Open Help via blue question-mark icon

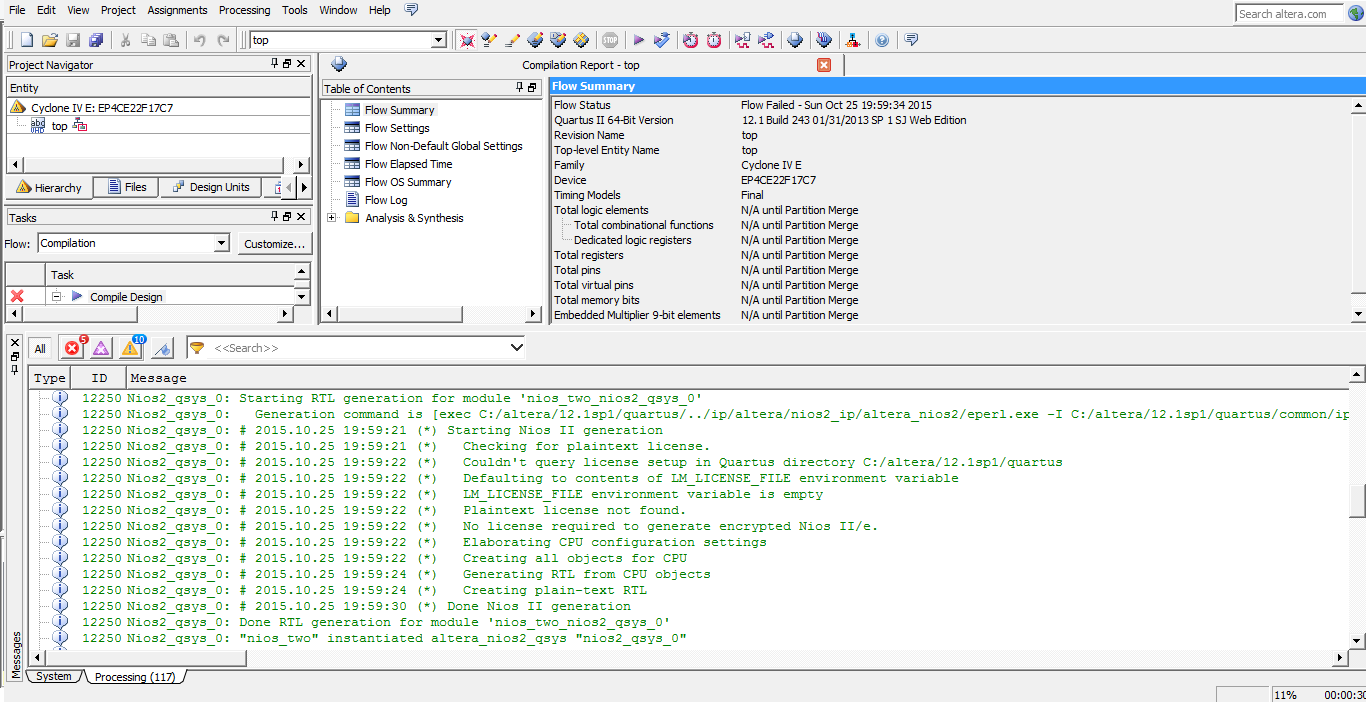[x=882, y=40]
